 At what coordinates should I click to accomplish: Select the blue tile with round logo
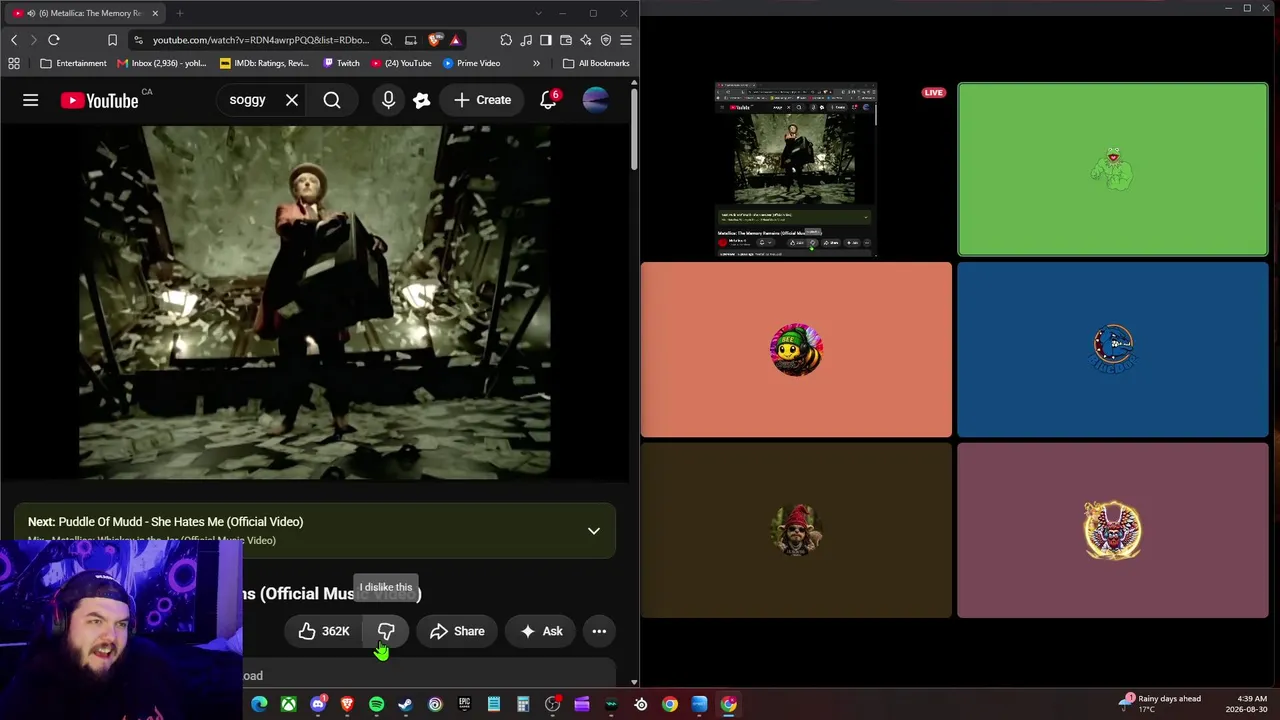point(1113,350)
